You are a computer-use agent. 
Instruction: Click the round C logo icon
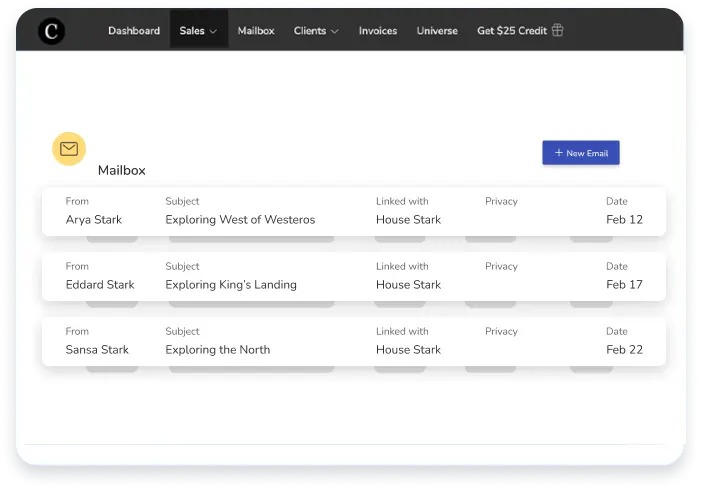point(51,31)
